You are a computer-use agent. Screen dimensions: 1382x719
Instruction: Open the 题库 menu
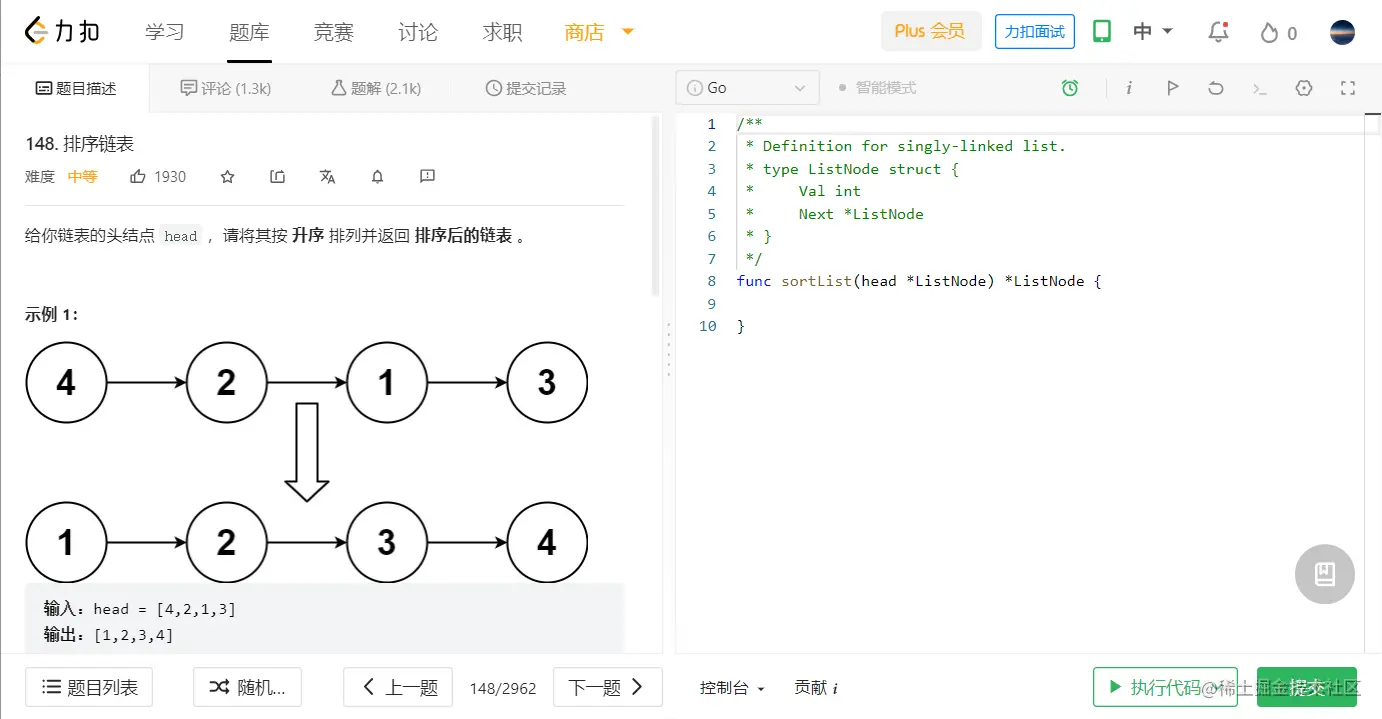[x=249, y=32]
